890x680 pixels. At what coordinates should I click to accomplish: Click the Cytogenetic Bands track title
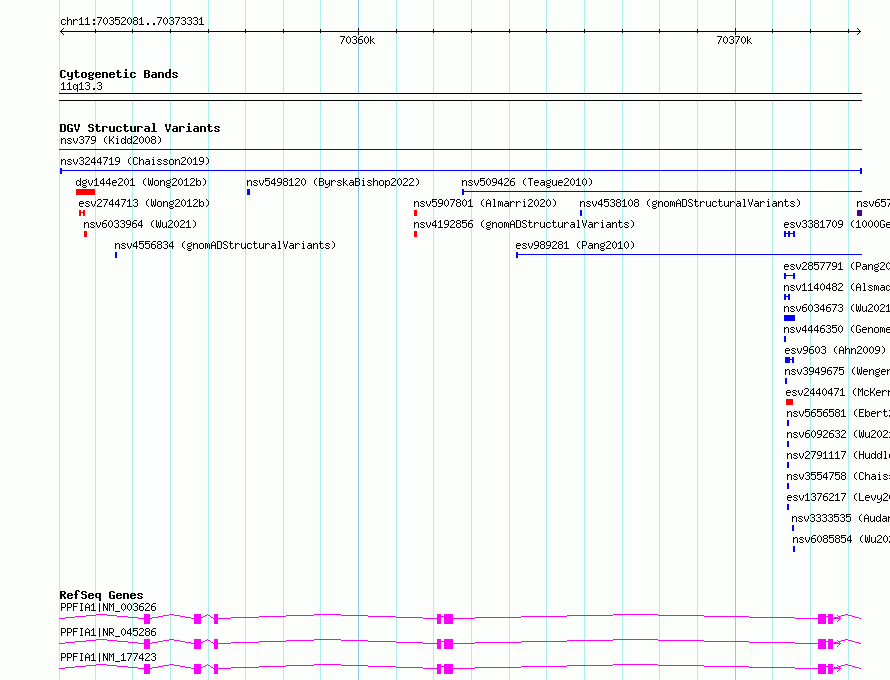pos(119,74)
